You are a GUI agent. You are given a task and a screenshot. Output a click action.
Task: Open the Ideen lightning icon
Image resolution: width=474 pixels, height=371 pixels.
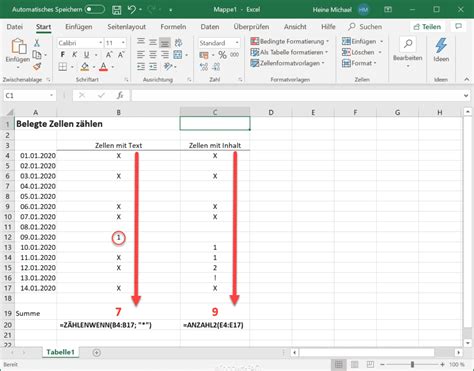[x=441, y=50]
